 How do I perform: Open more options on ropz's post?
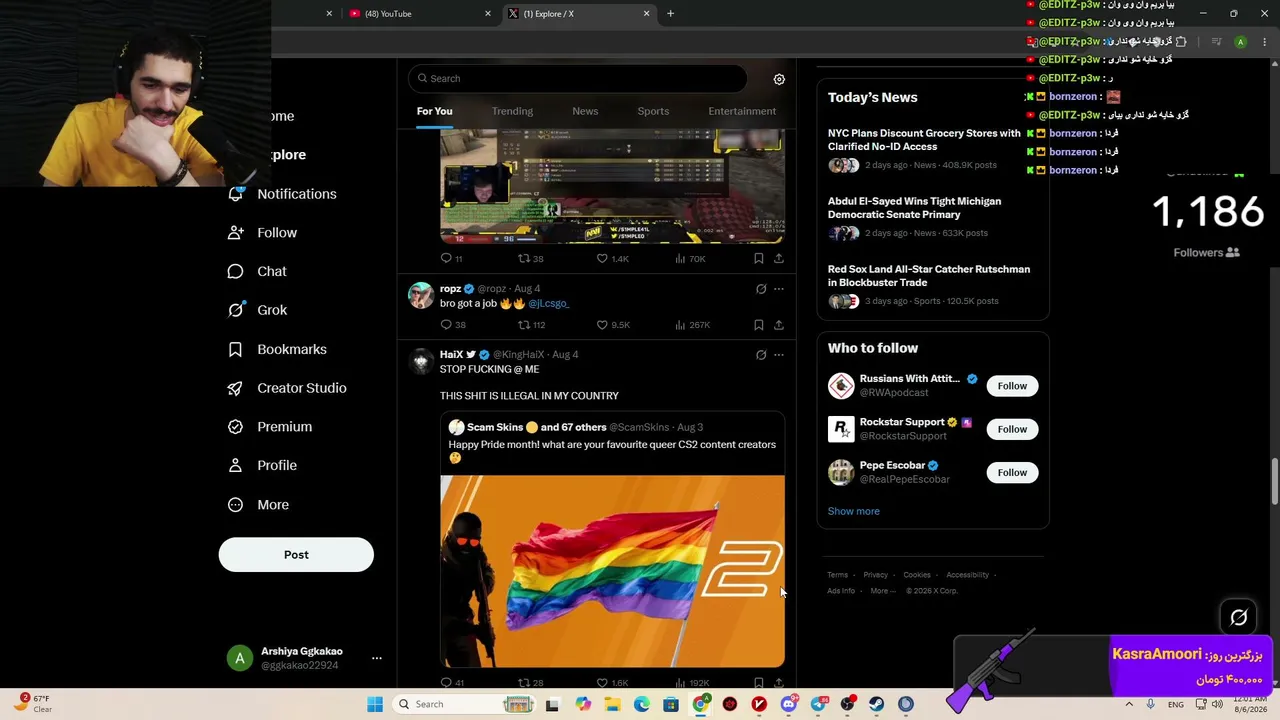click(779, 289)
